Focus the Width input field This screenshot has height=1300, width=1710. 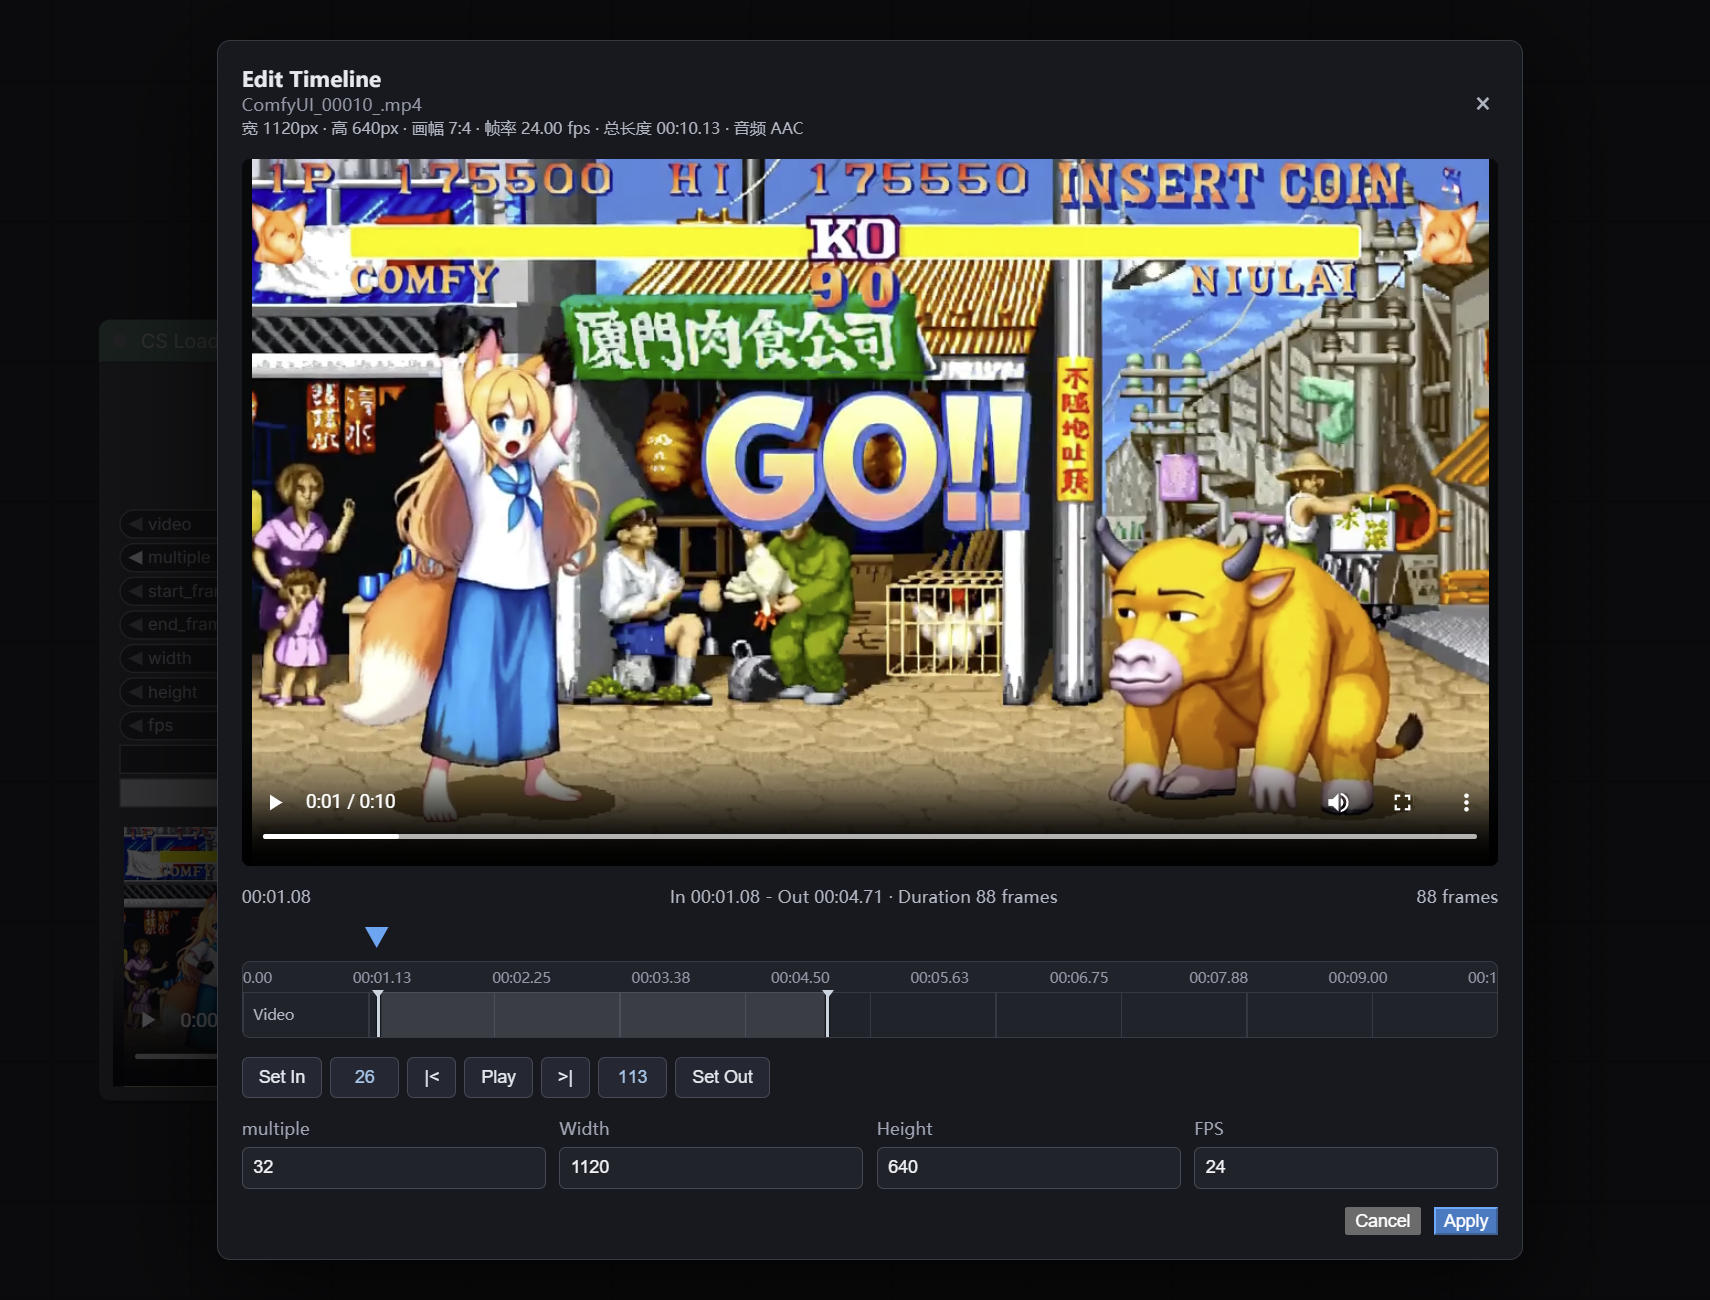[x=710, y=1167]
